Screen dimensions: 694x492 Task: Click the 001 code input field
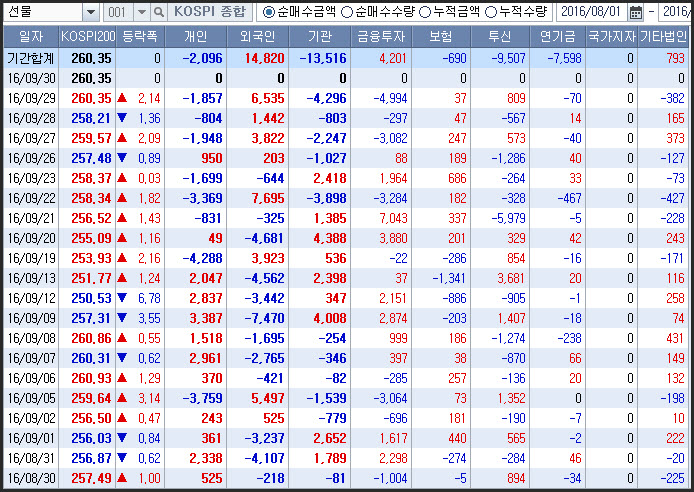(x=118, y=12)
